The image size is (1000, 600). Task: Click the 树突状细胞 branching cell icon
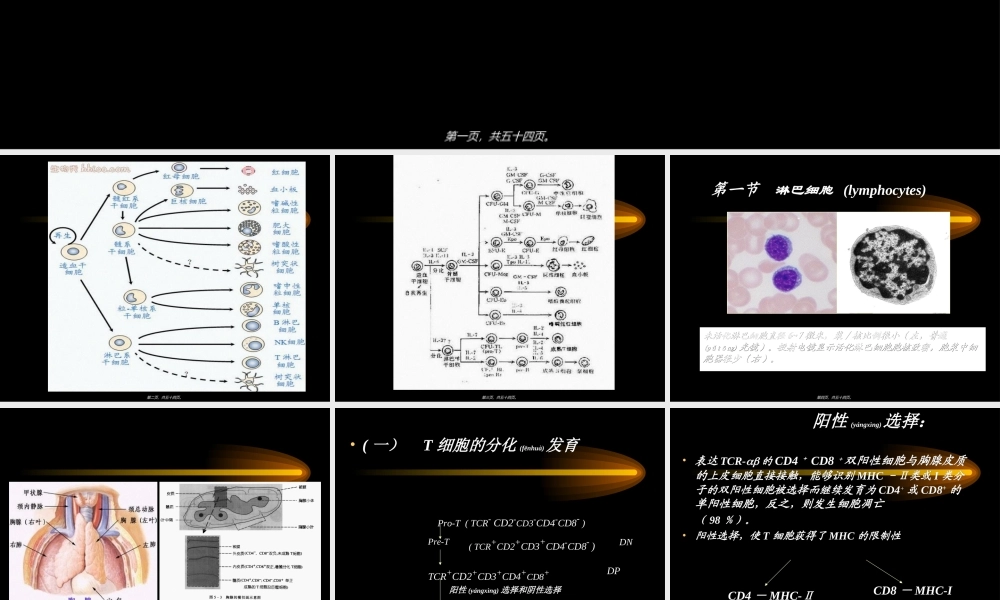click(248, 266)
